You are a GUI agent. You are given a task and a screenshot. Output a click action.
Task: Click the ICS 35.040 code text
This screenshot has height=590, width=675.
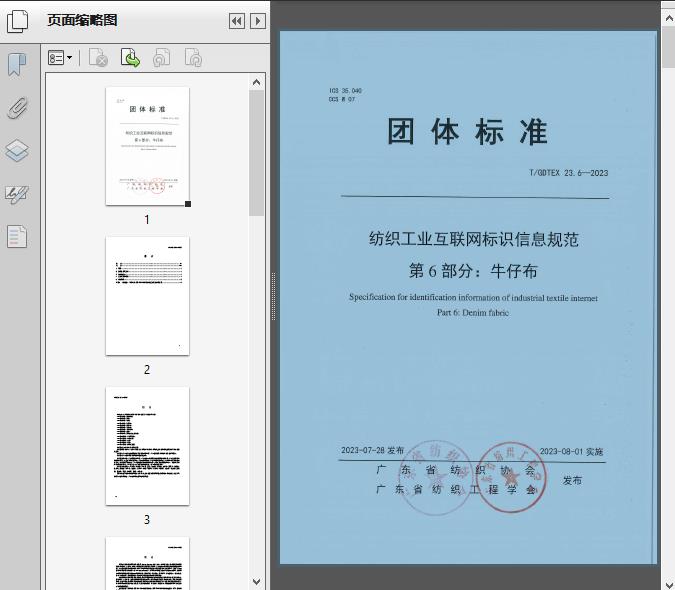[345, 91]
